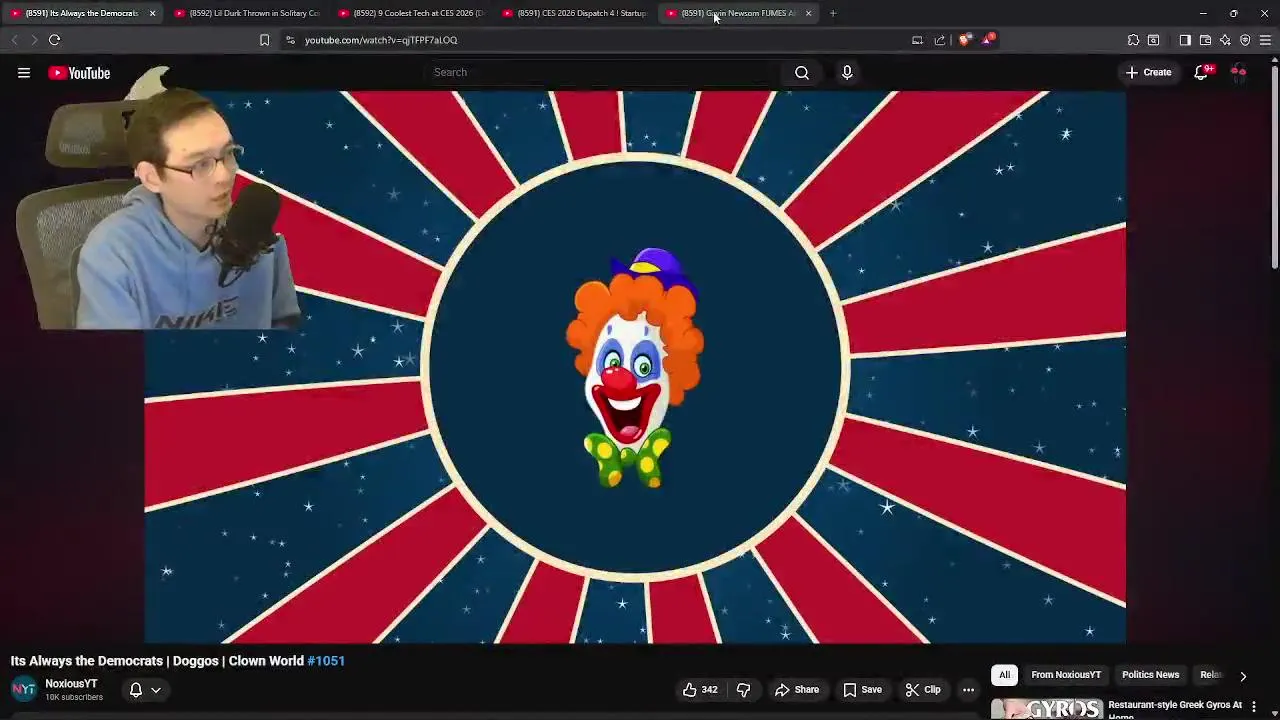The height and width of the screenshot is (720, 1280).
Task: Bookmark this page in the address bar
Action: tap(264, 40)
